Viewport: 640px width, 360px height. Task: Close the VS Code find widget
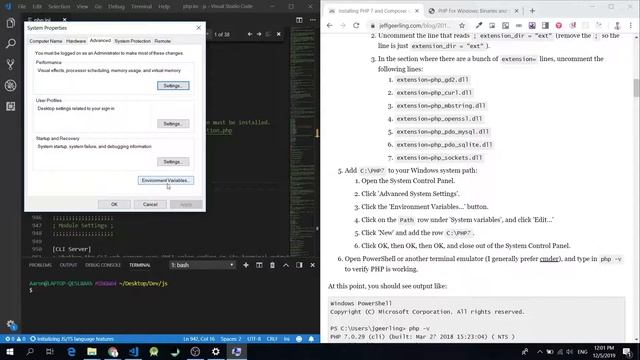(278, 34)
